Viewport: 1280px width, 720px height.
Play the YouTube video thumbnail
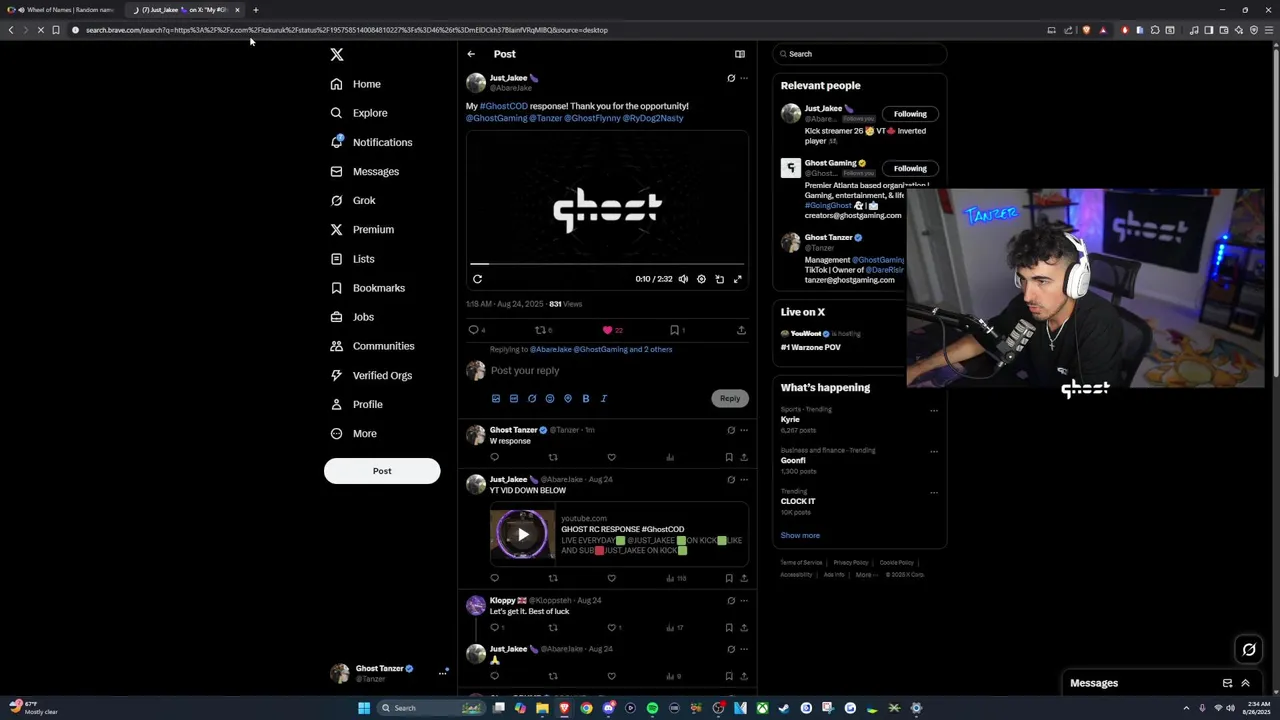point(522,535)
